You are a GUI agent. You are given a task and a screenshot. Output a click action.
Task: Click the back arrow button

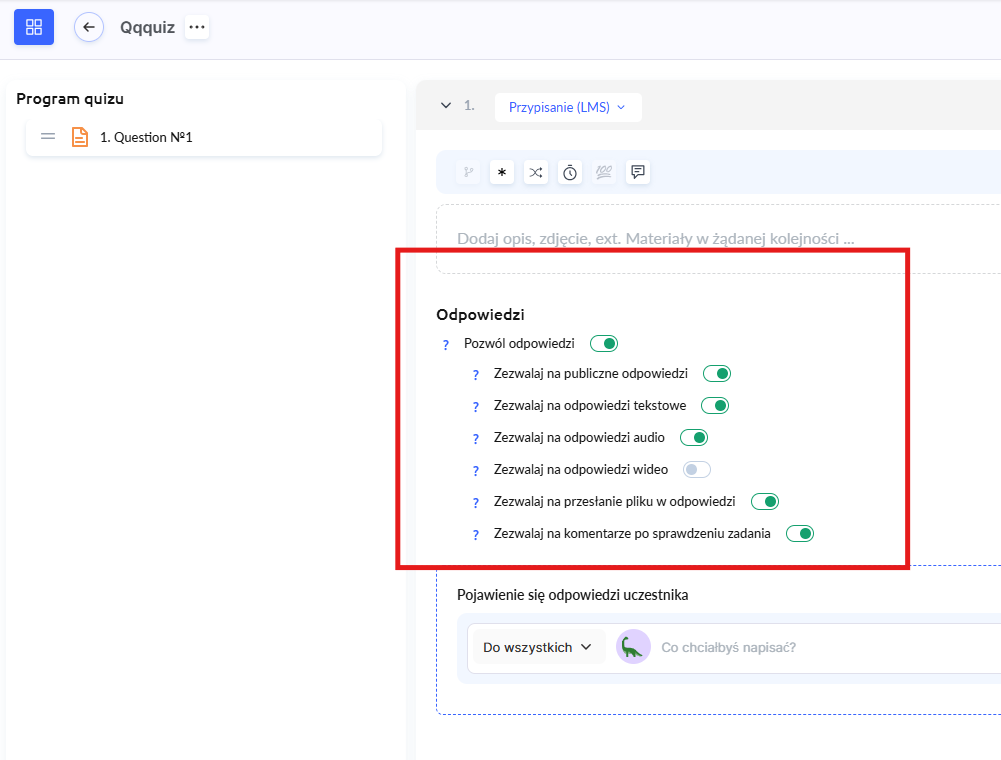pos(89,27)
